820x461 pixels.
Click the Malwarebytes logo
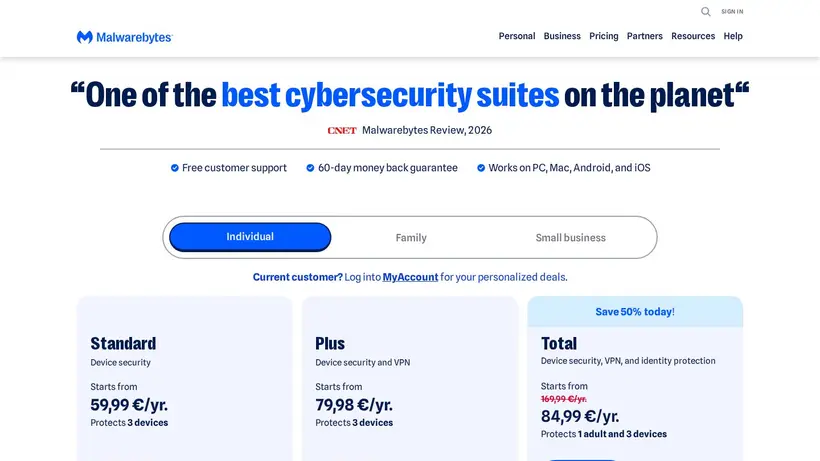[124, 37]
